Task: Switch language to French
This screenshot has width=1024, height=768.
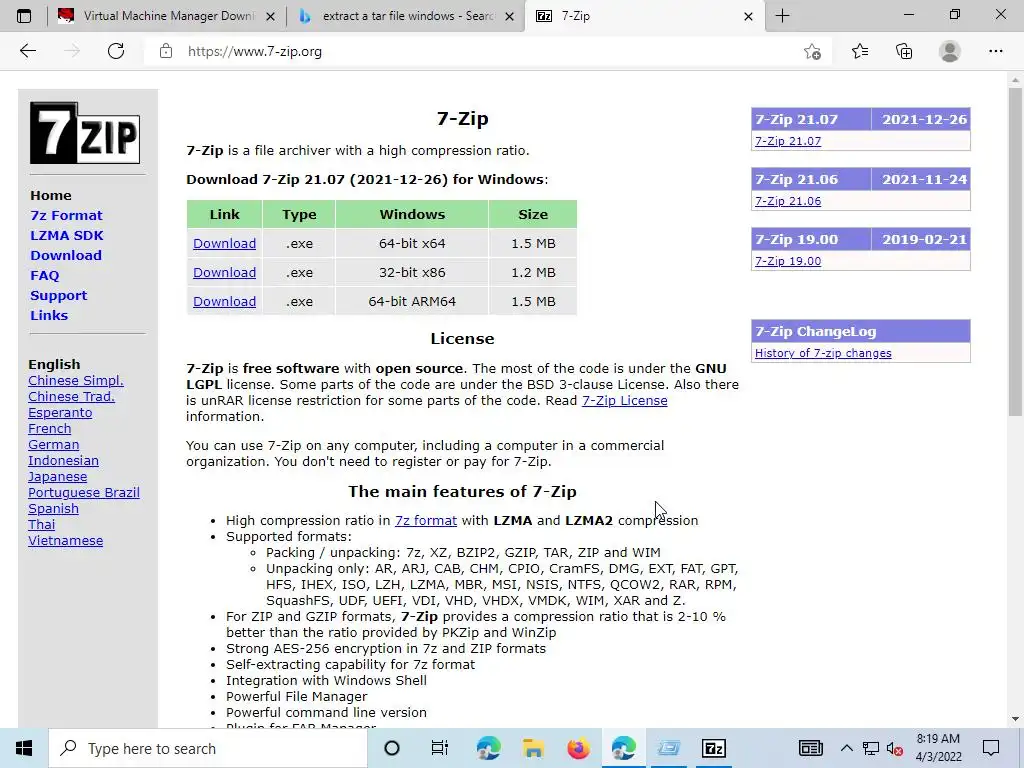Action: [50, 428]
